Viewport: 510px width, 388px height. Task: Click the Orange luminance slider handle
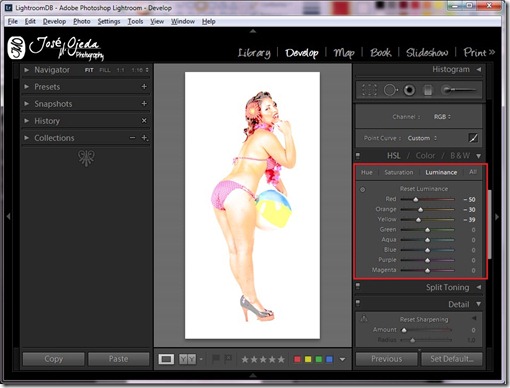(x=420, y=209)
